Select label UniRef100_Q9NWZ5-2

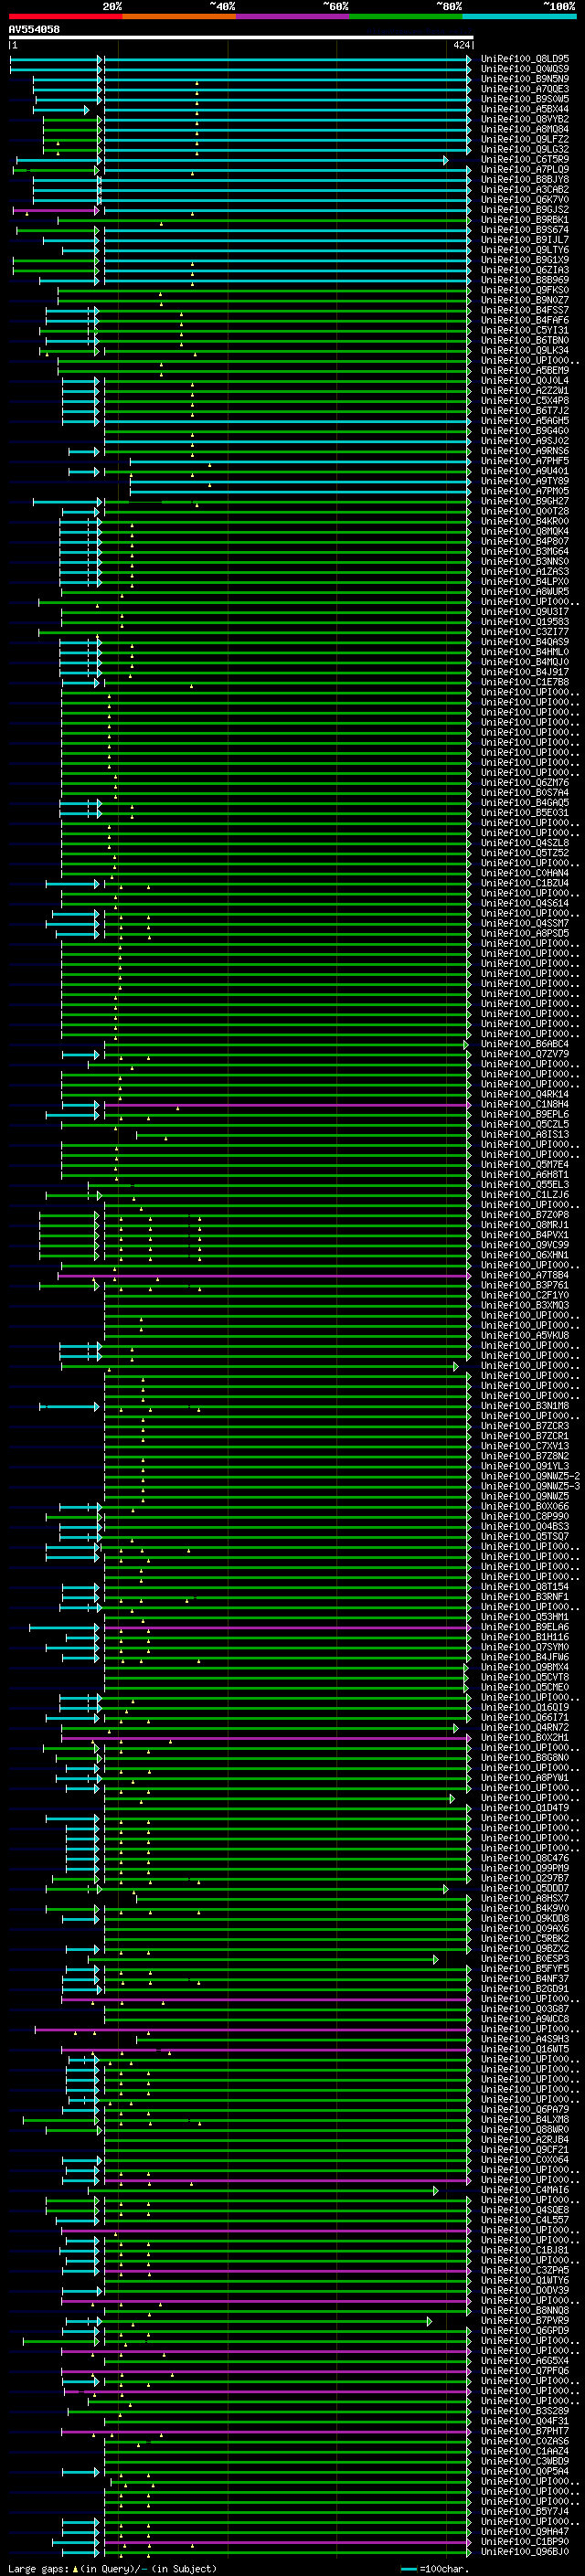pos(530,1476)
